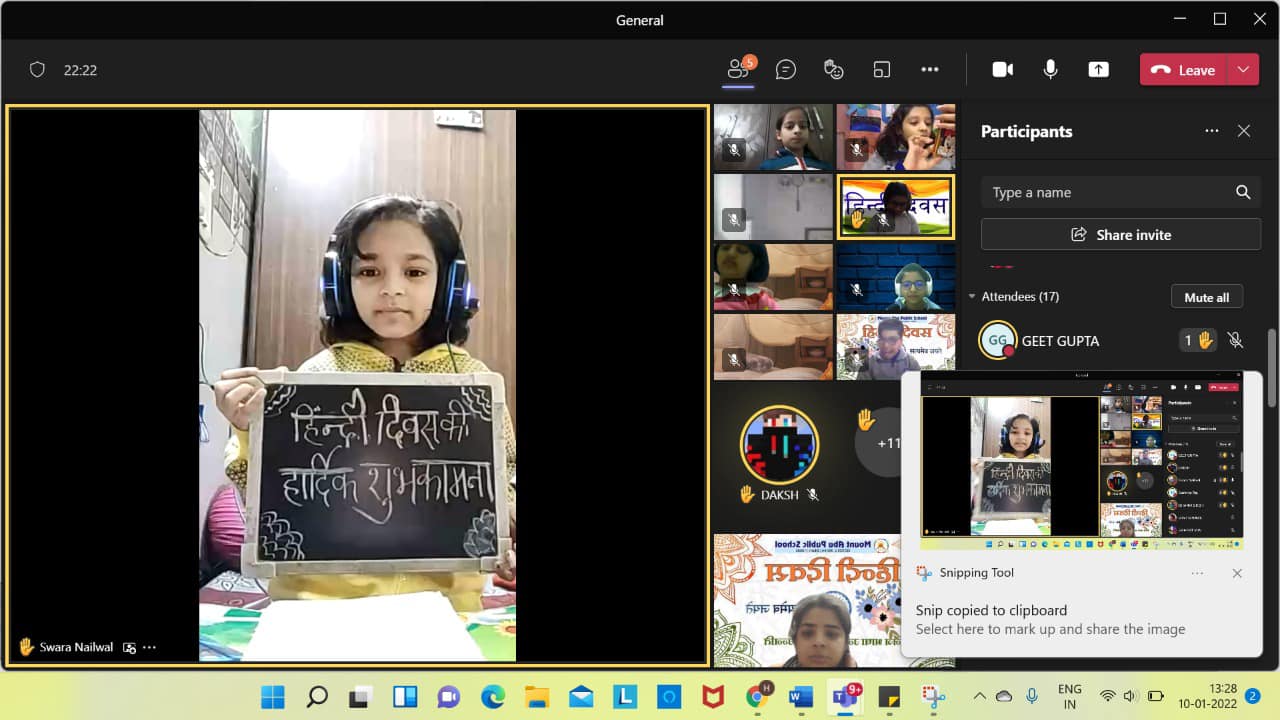Open Microsoft Word from the taskbar
The image size is (1280, 720).
800,696
